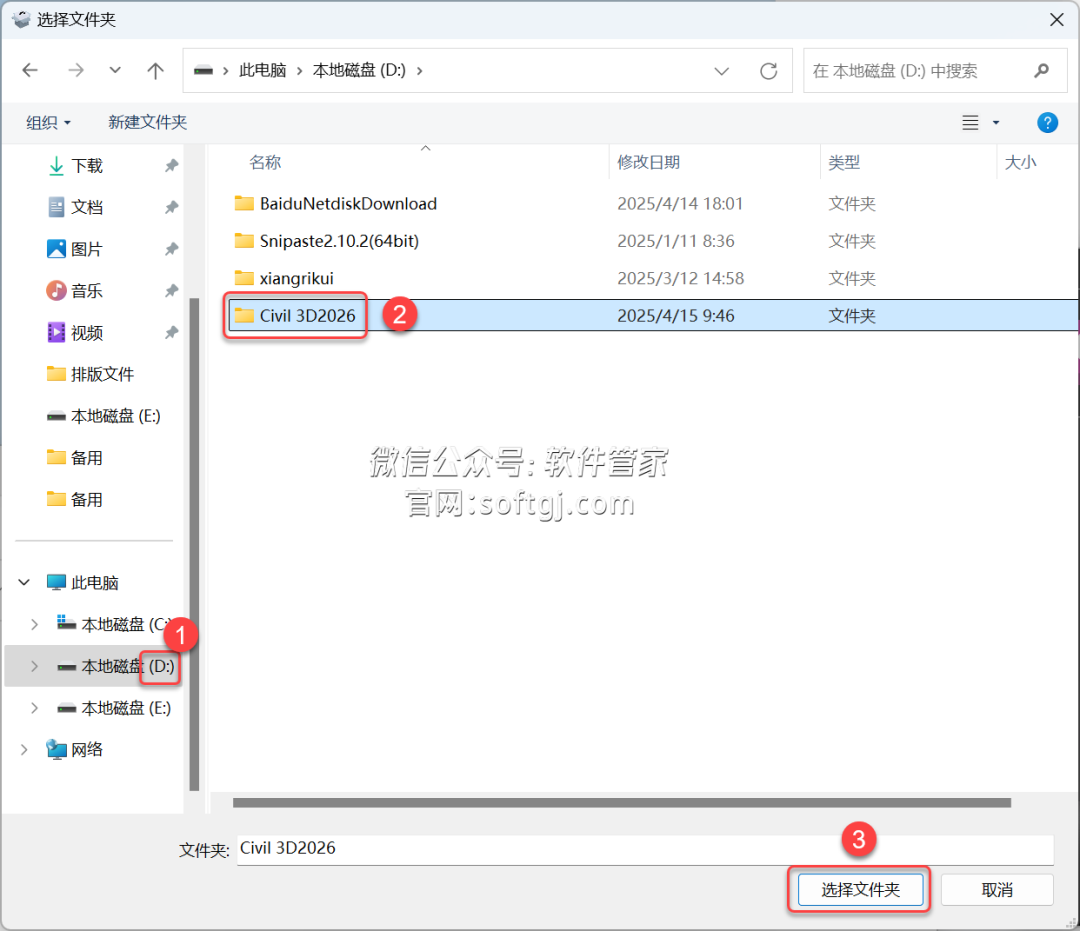Collapse the 此电脑 tree node
Screen dimensions: 1080x931
(x=24, y=583)
